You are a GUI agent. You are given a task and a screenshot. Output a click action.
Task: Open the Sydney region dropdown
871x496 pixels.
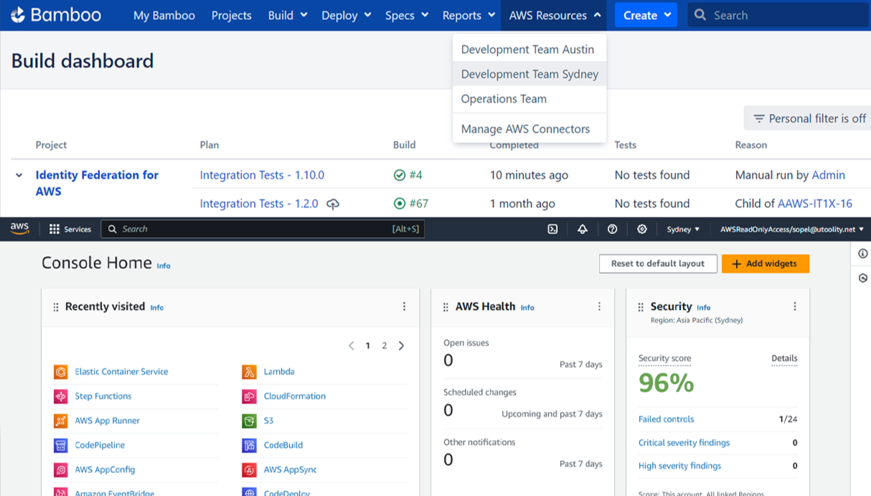pos(683,229)
